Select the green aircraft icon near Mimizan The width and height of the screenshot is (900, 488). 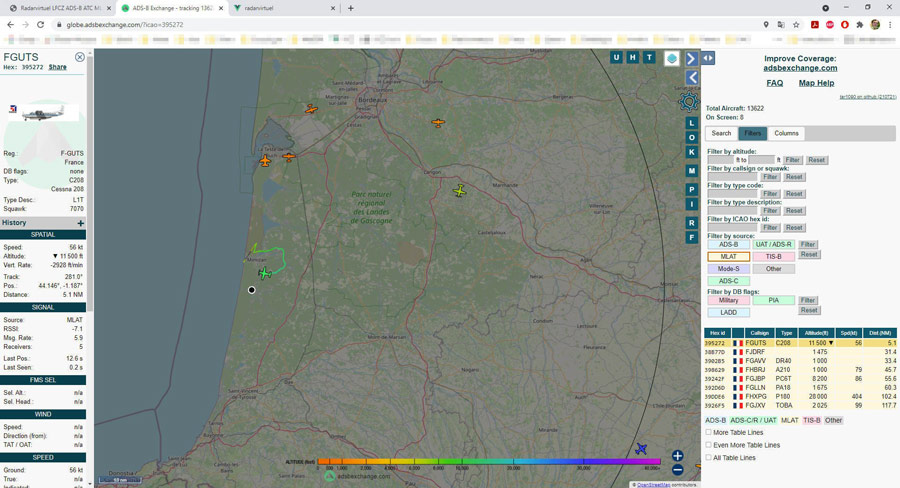point(265,273)
